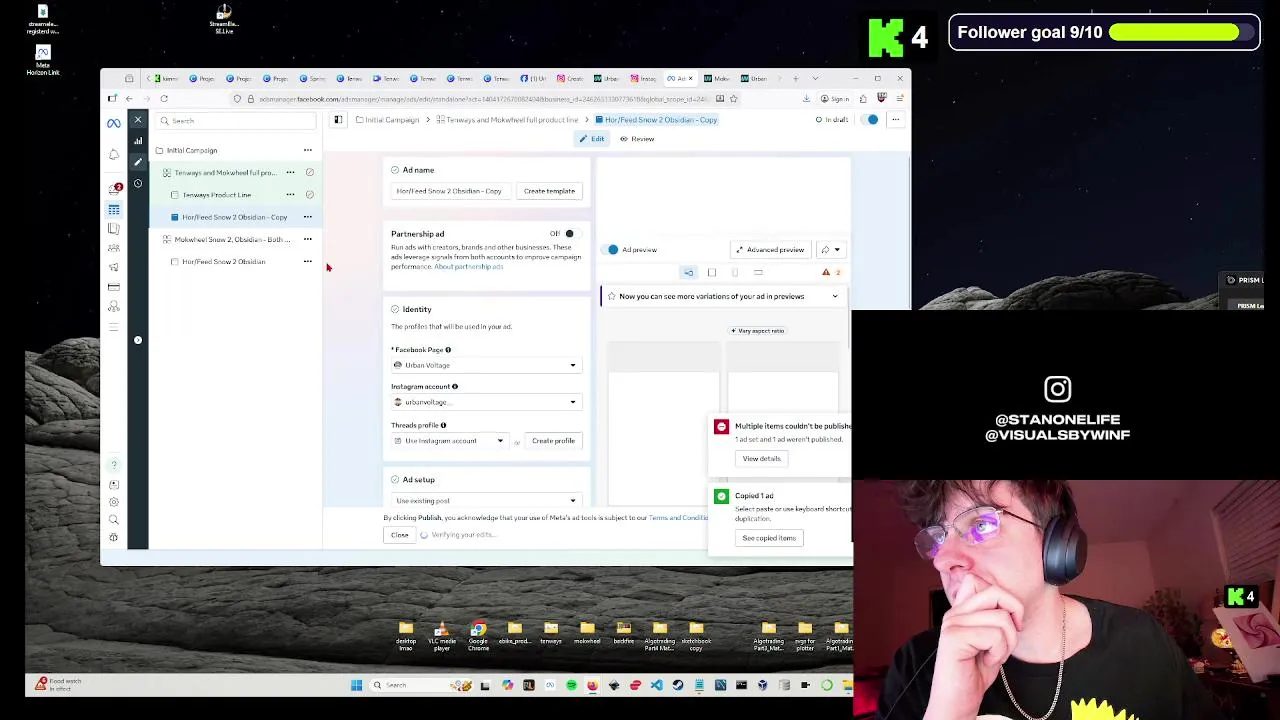Open more options for Mokwheel Snow 2 row

click(x=308, y=239)
